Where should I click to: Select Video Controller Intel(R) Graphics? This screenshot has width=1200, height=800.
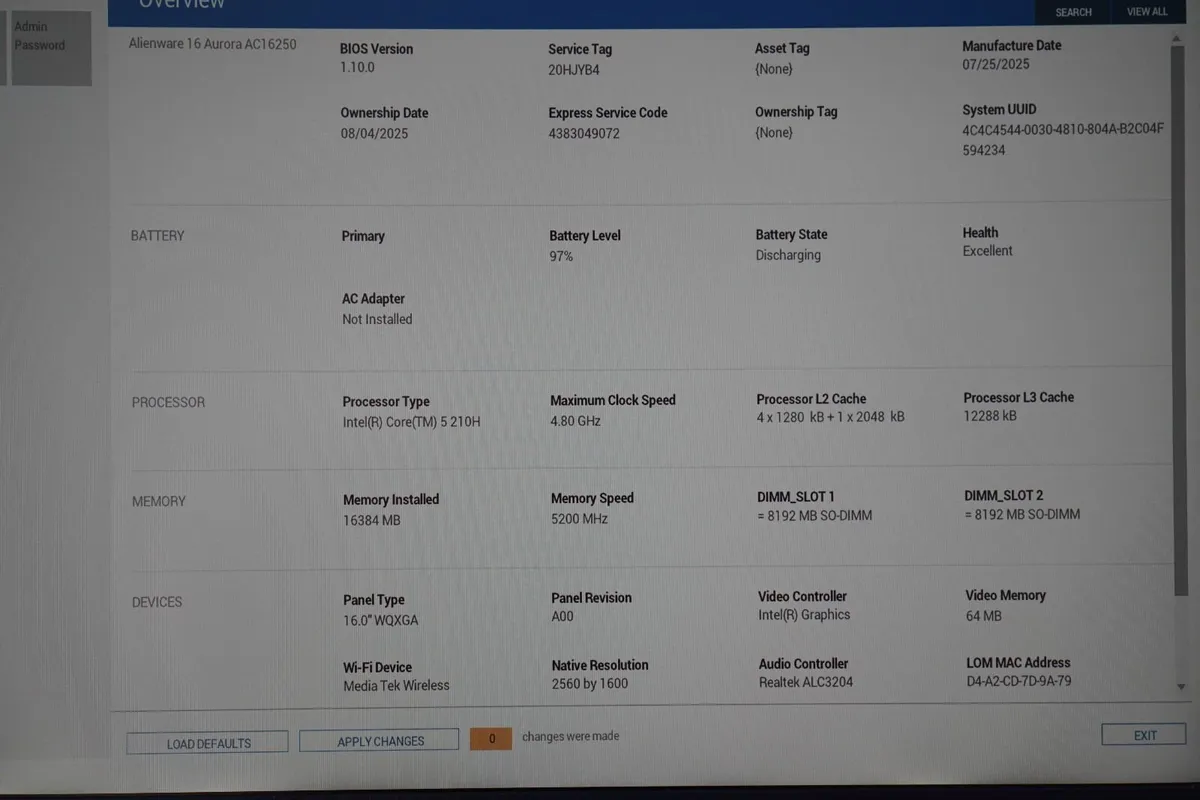coord(804,615)
